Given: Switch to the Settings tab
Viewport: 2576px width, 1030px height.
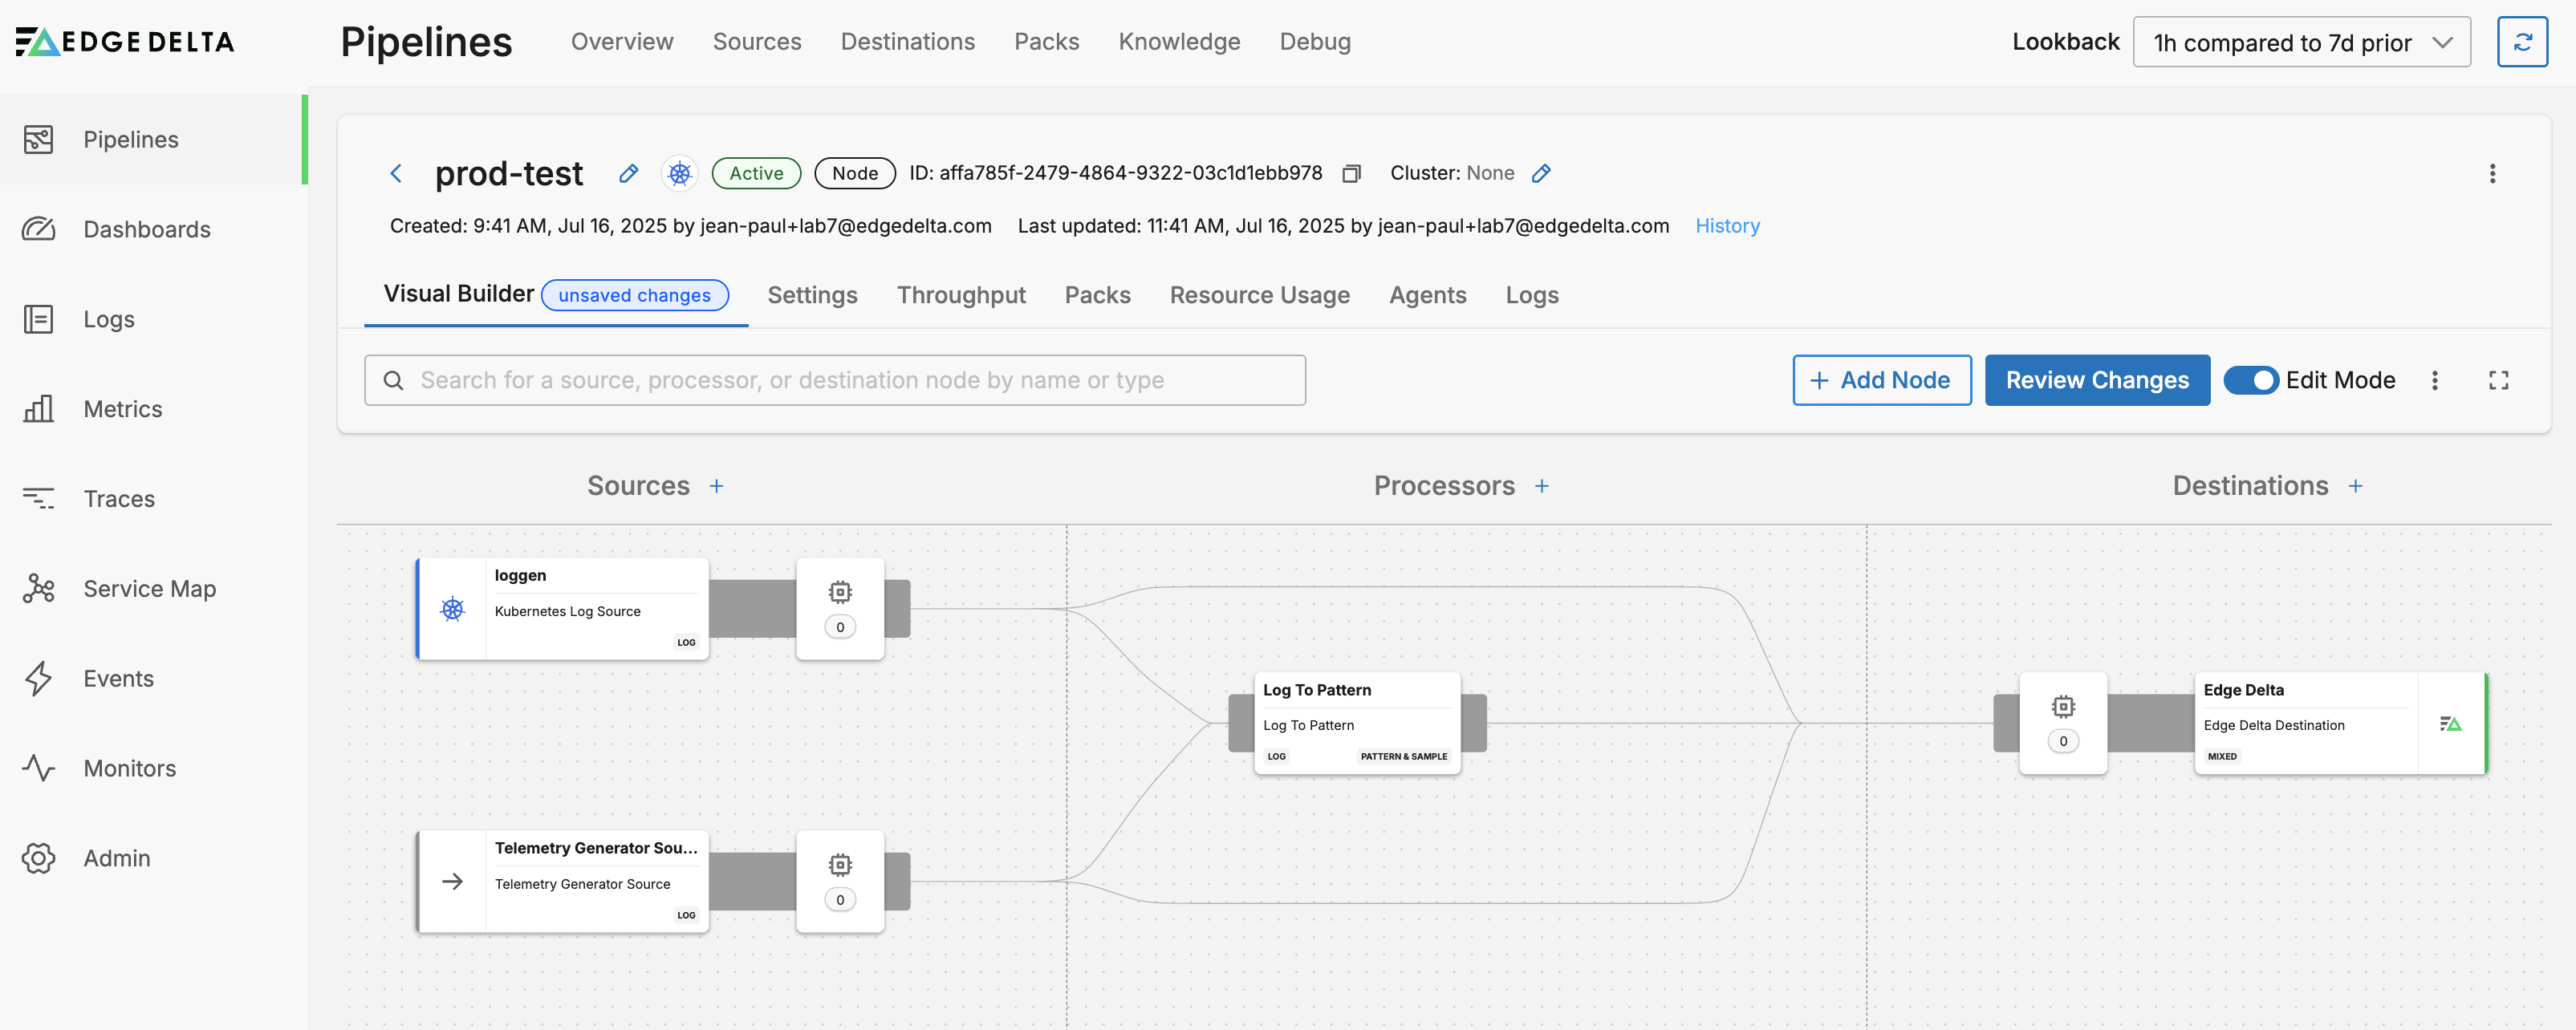Looking at the screenshot, I should 812,295.
